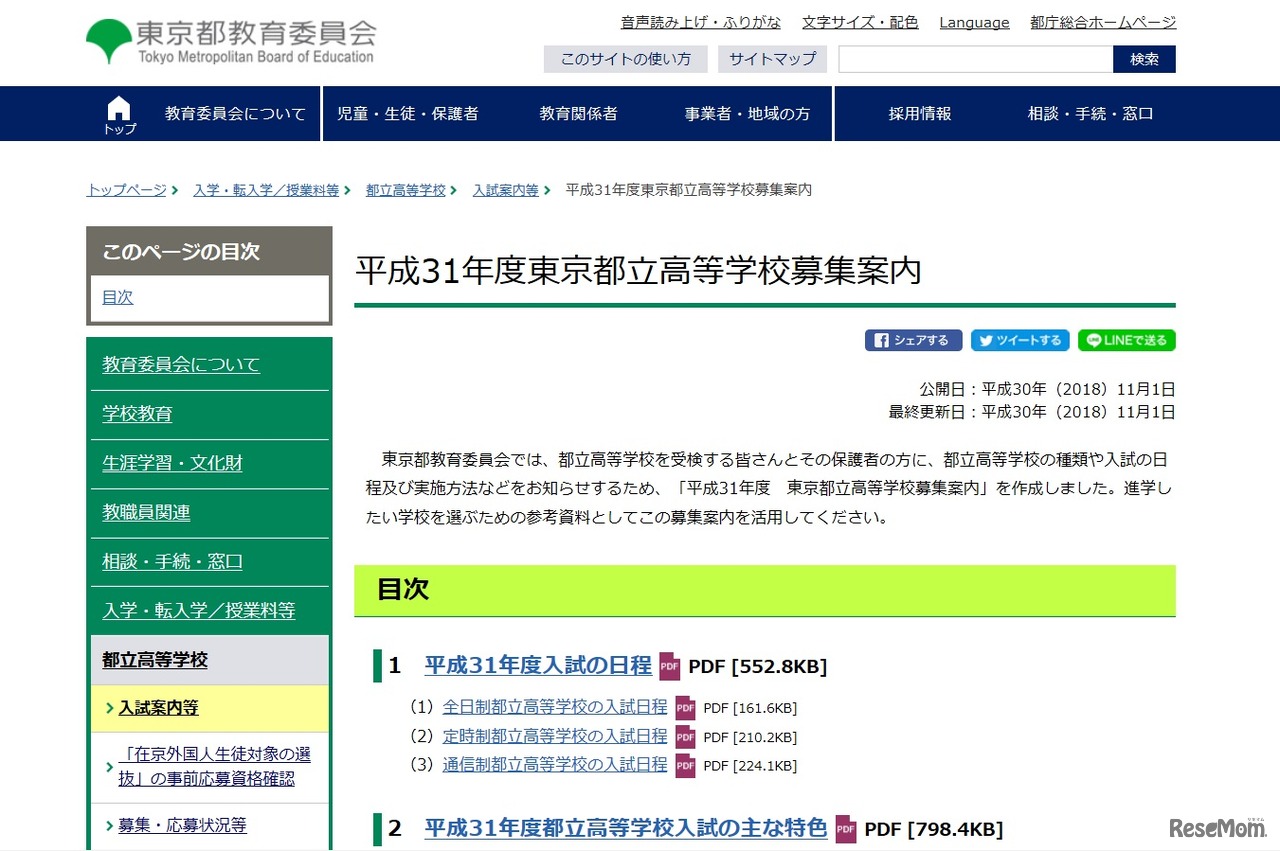Viewport: 1280px width, 851px height.
Task: Click the トップページ breadcrumb link
Action: (124, 189)
